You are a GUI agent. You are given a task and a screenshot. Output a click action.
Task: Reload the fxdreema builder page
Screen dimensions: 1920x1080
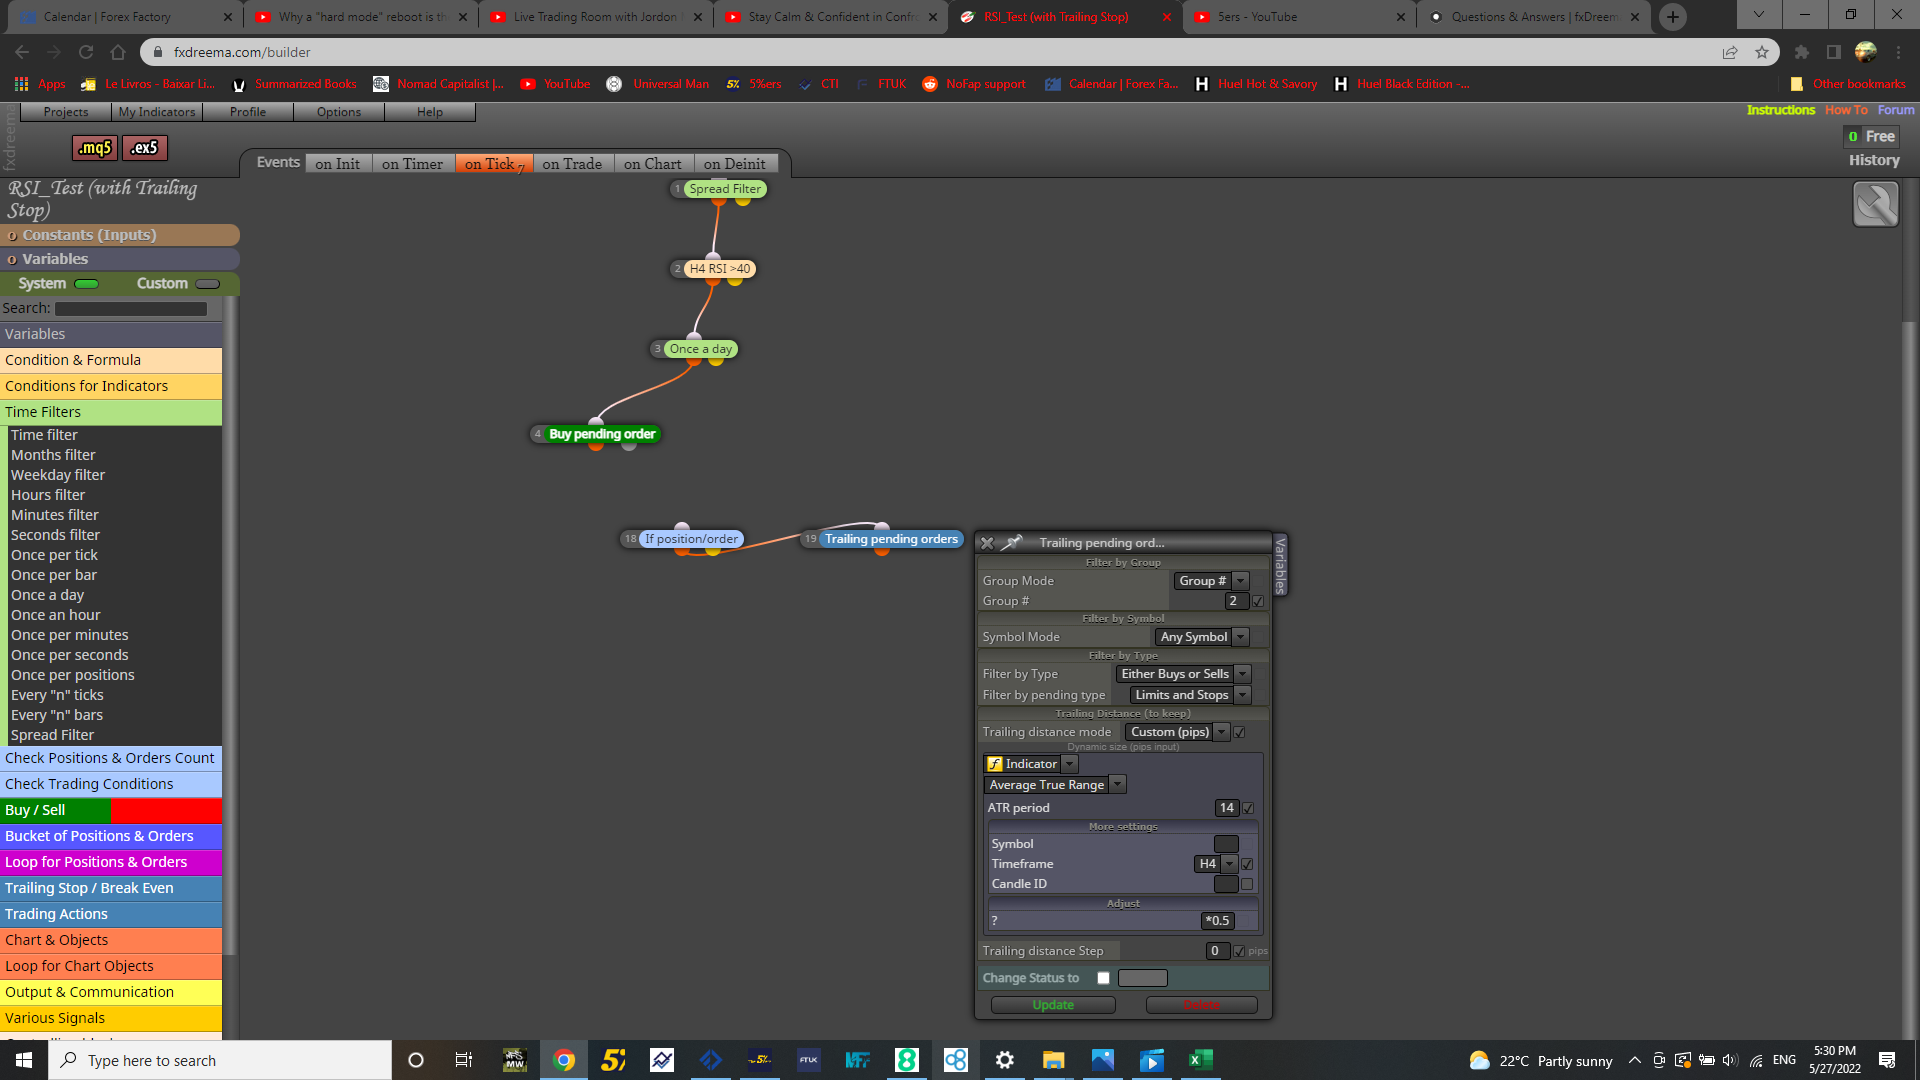click(x=86, y=52)
